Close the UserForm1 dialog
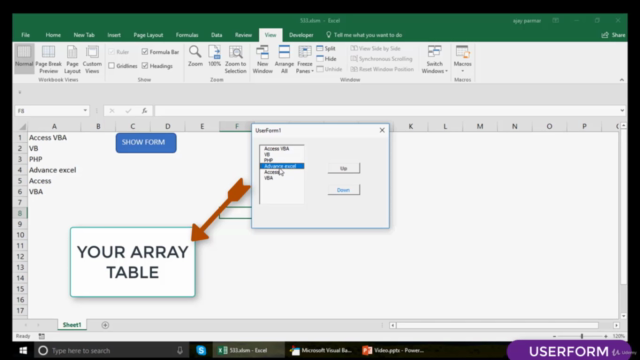The image size is (640, 360). pos(382,130)
